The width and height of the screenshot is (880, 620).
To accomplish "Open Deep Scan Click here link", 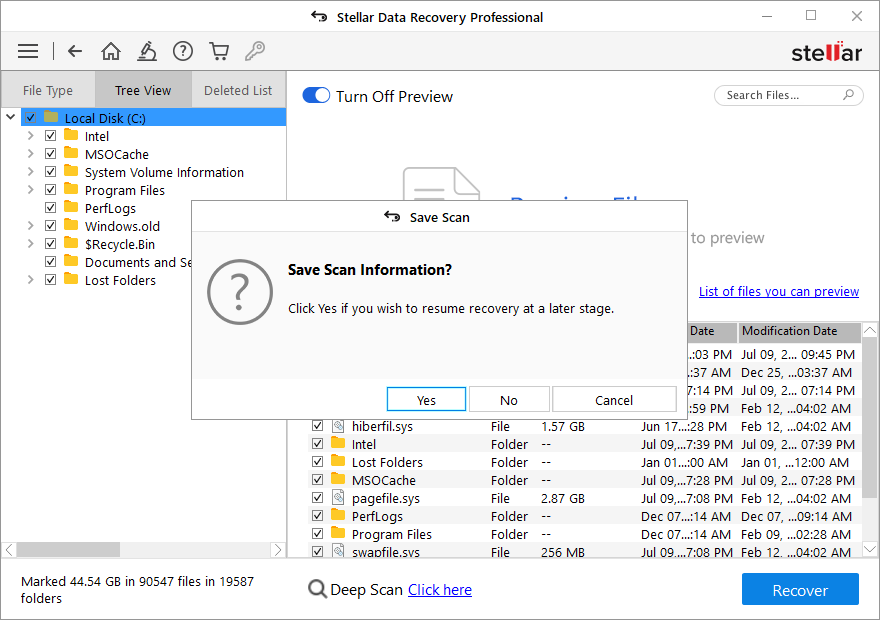I will [x=439, y=590].
